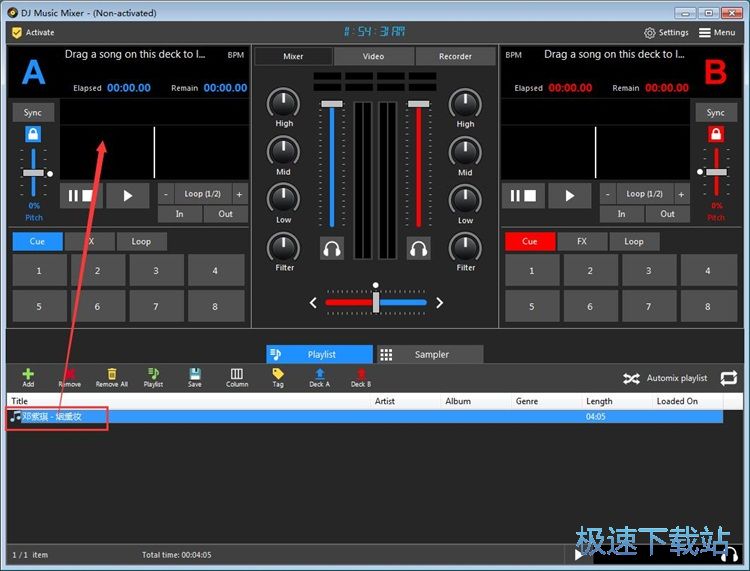This screenshot has width=750, height=571.
Task: Increase Deck A loop length with plus
Action: 239,194
